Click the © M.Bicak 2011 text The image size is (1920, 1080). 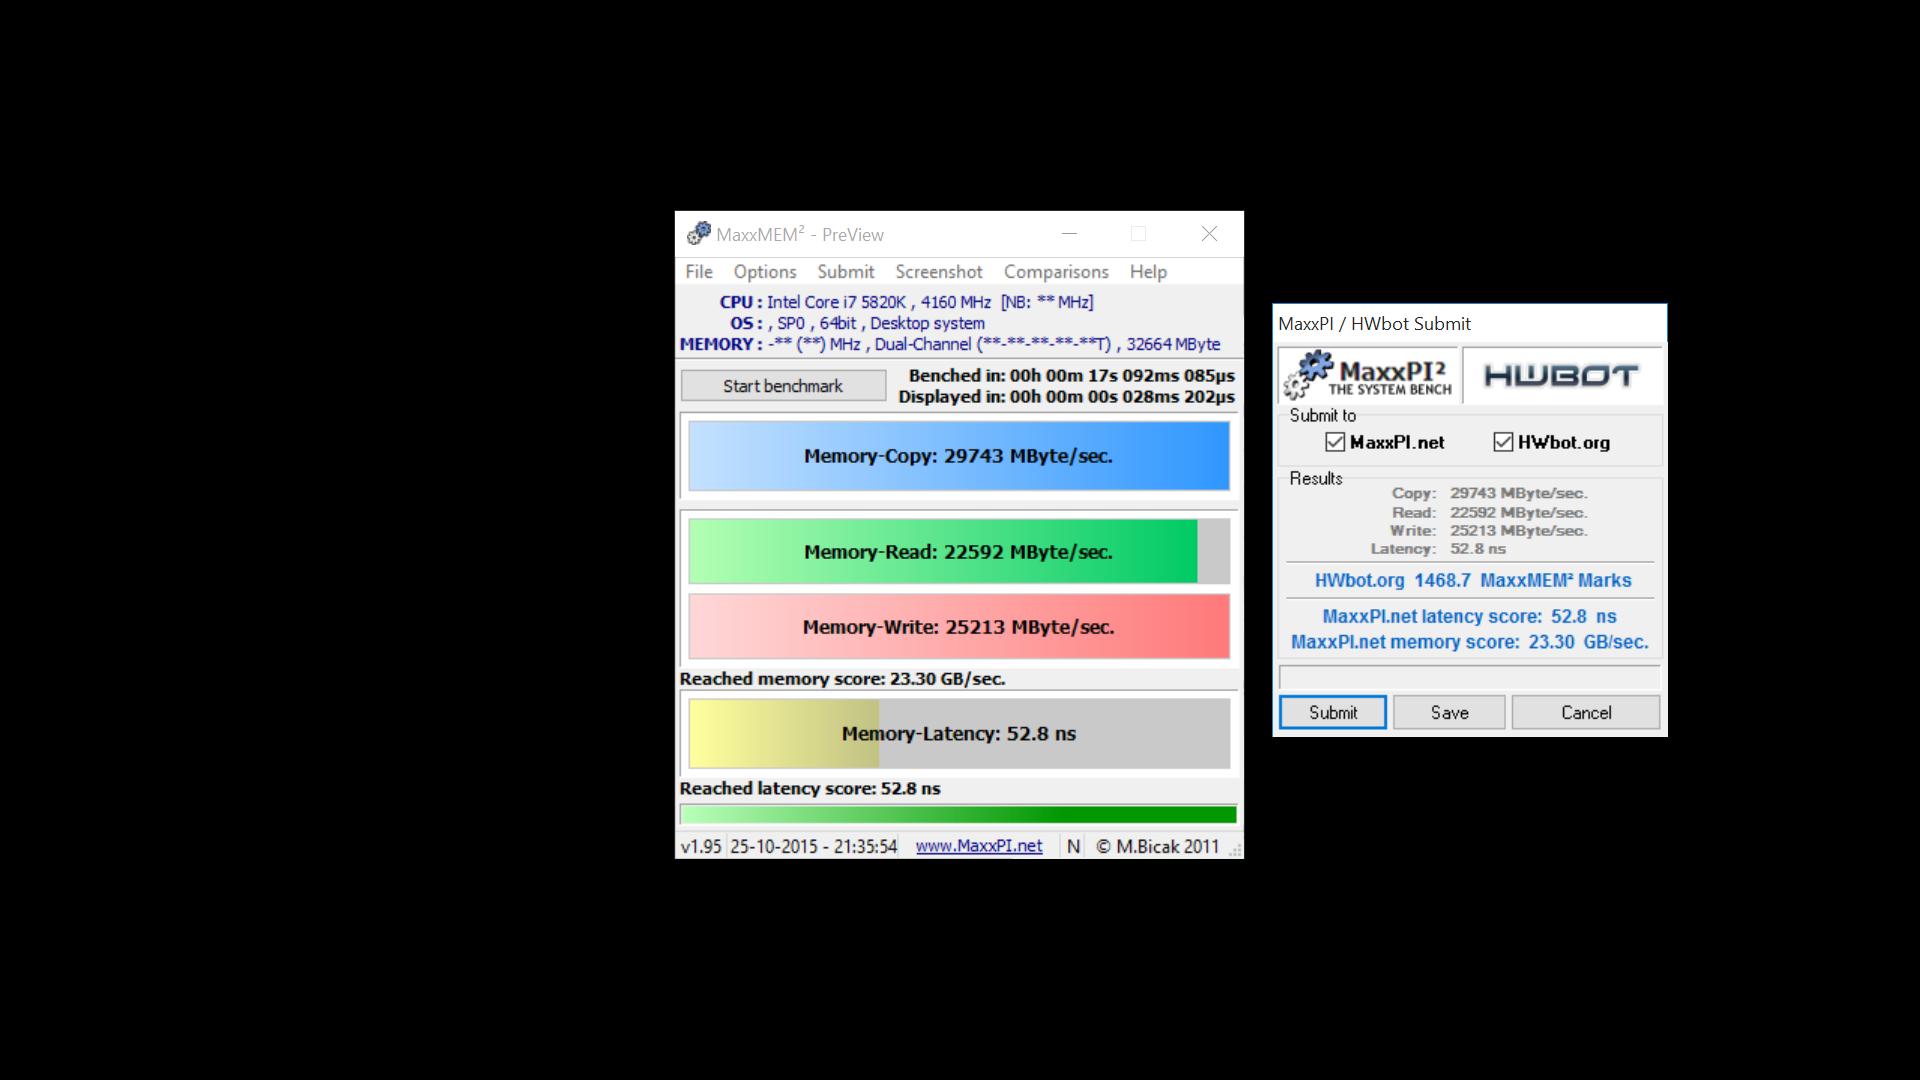tap(1158, 847)
